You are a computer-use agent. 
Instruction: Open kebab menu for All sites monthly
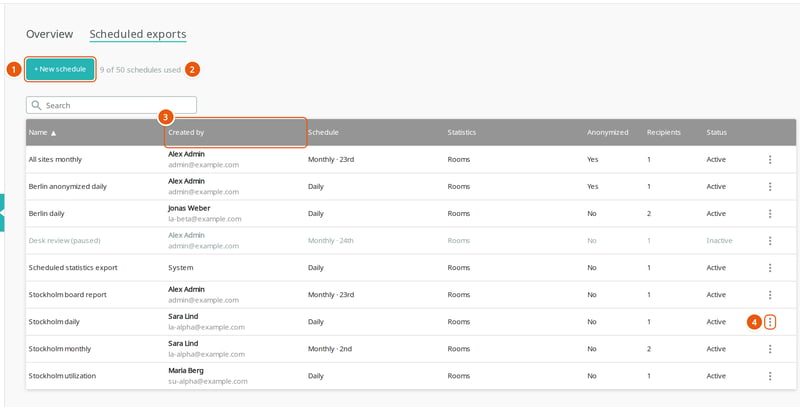tap(770, 160)
